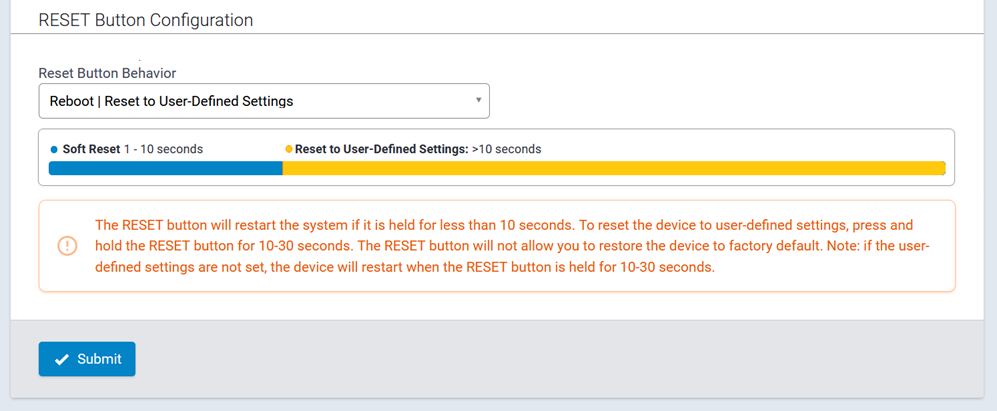Click the 'Soft Reset' legend label
The width and height of the screenshot is (997, 411).
coord(91,149)
